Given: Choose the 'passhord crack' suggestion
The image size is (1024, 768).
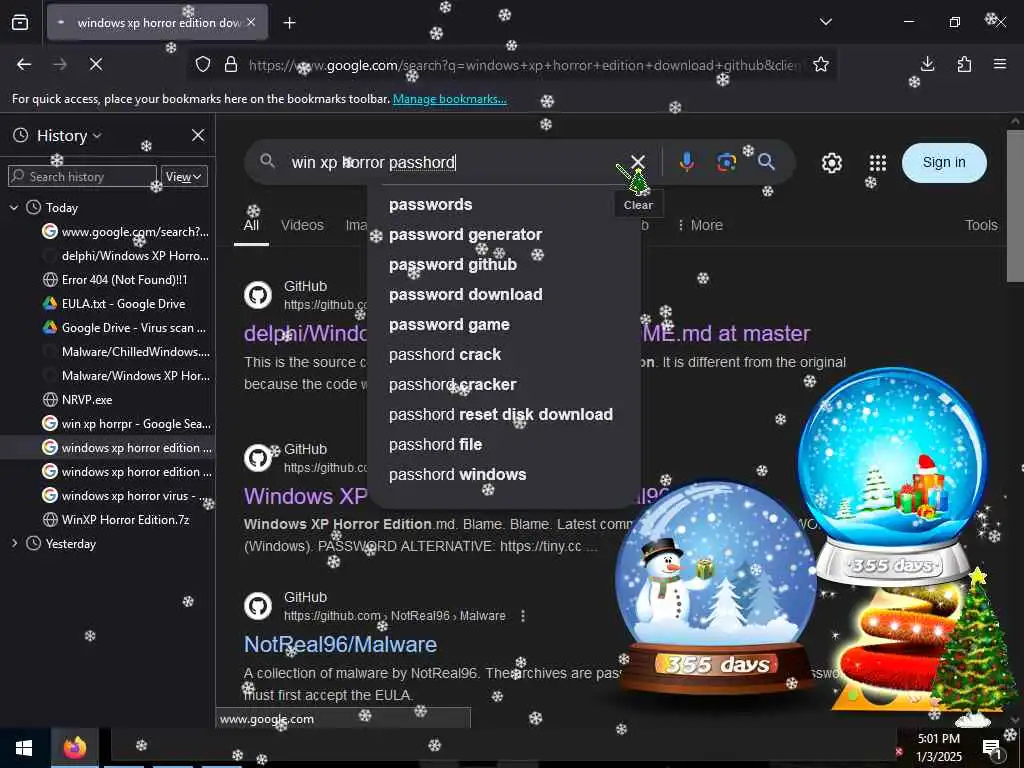Looking at the screenshot, I should [503, 355].
